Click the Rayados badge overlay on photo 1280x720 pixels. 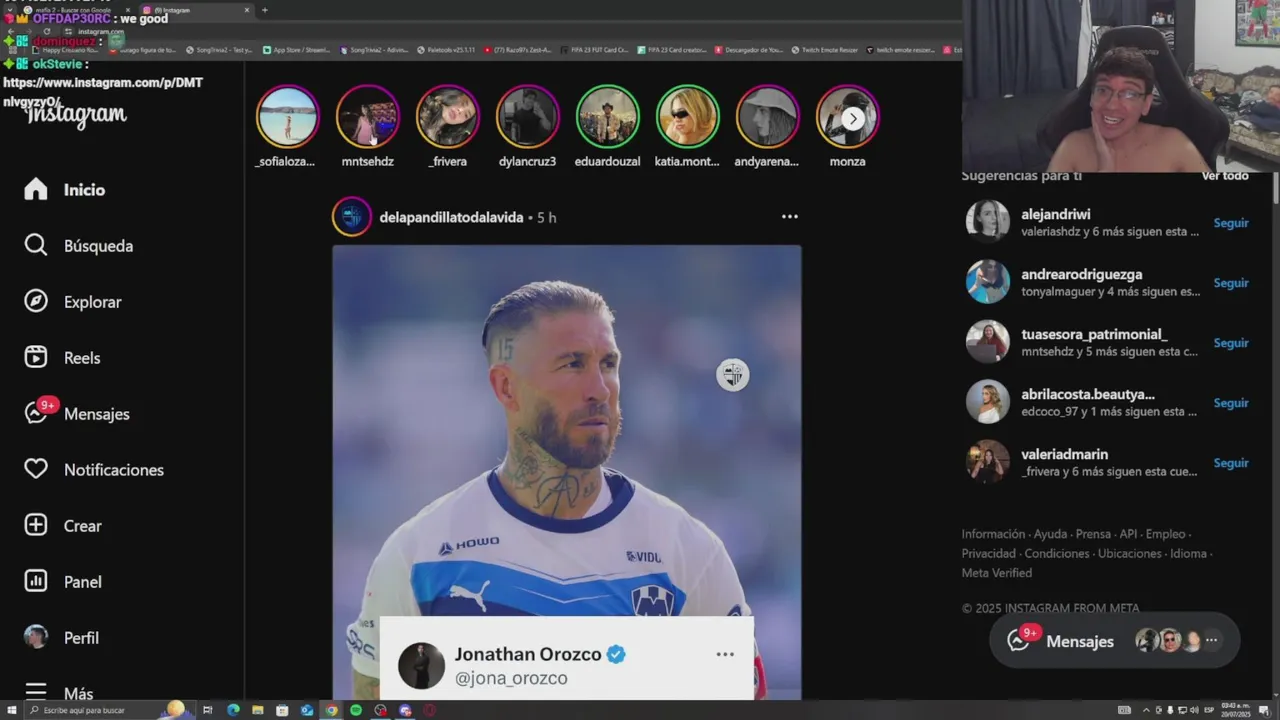(x=732, y=375)
